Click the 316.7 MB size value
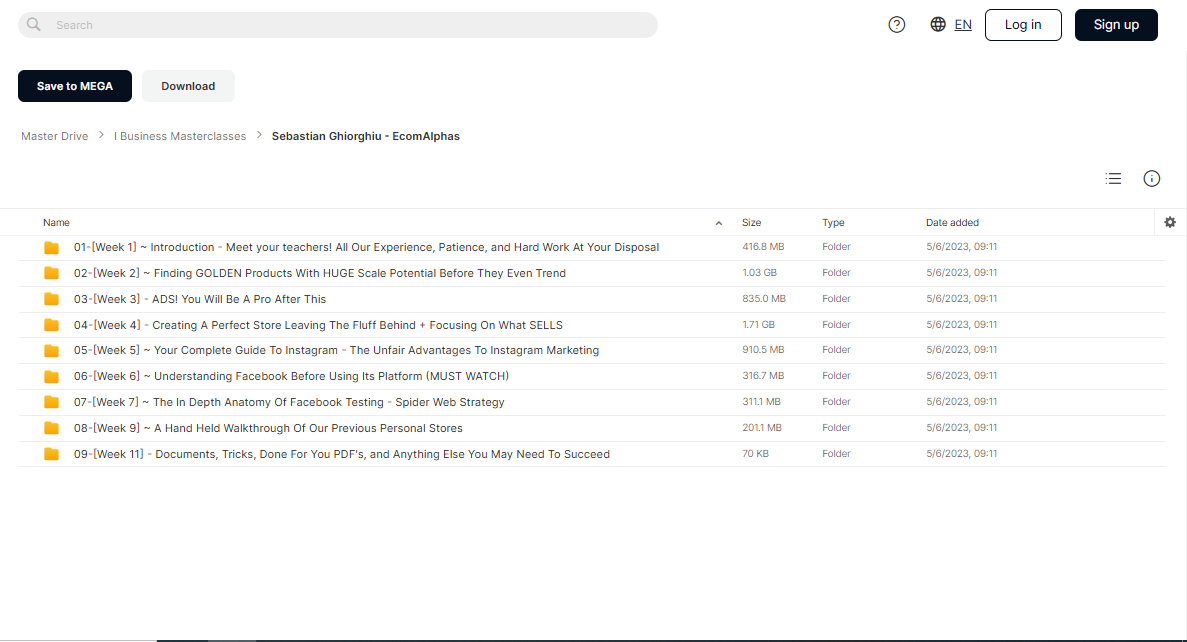The image size is (1187, 642). tap(763, 376)
